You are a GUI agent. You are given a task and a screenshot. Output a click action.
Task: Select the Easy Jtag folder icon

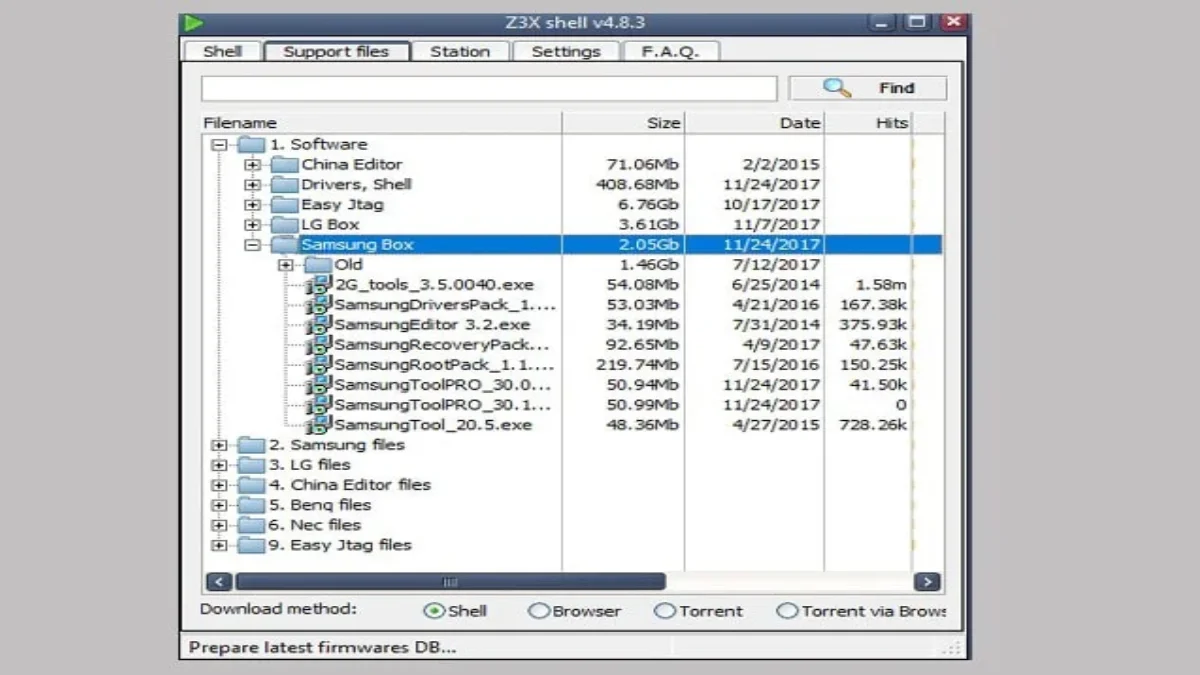284,205
